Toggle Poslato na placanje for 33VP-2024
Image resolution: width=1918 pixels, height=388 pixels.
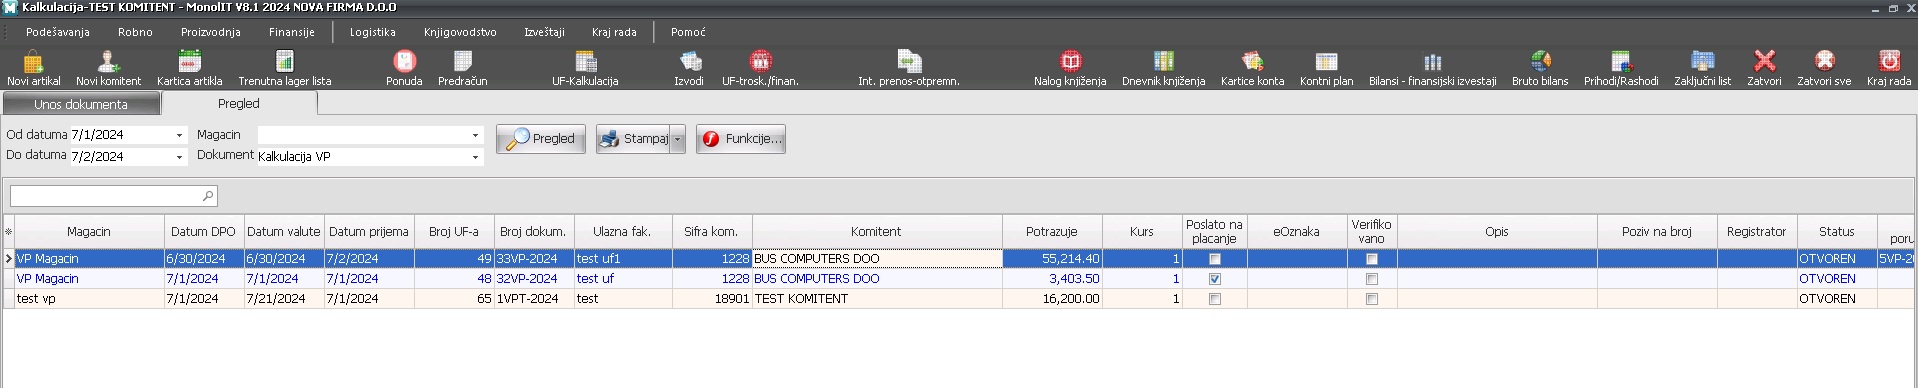click(1215, 259)
